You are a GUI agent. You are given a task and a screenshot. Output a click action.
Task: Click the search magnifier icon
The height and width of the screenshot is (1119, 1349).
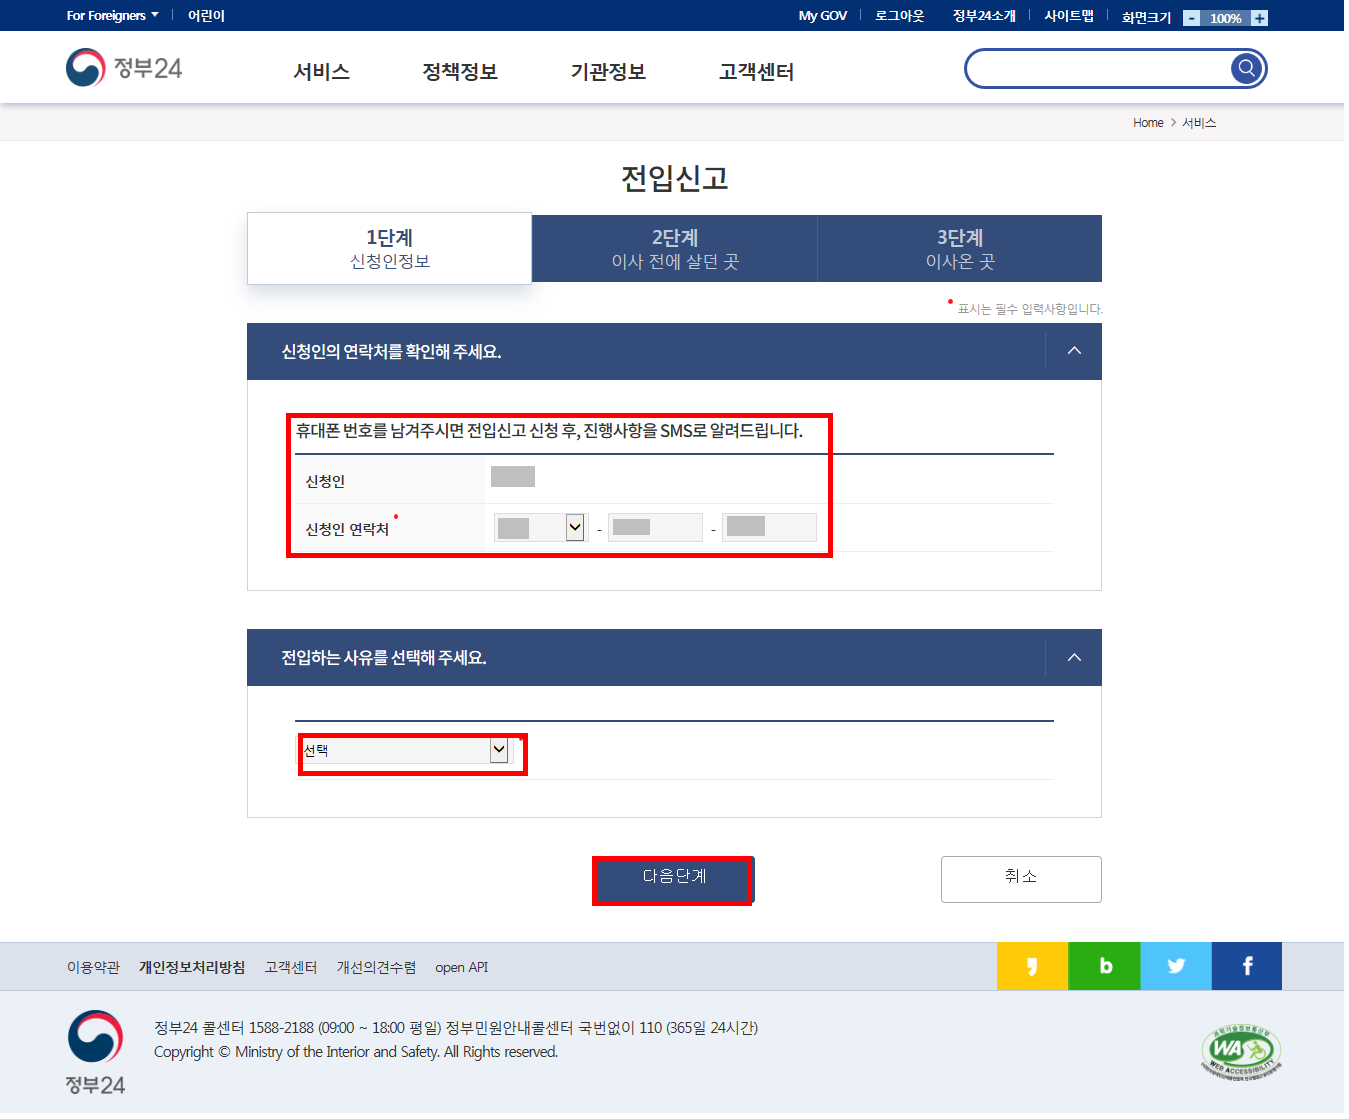pyautogui.click(x=1246, y=68)
